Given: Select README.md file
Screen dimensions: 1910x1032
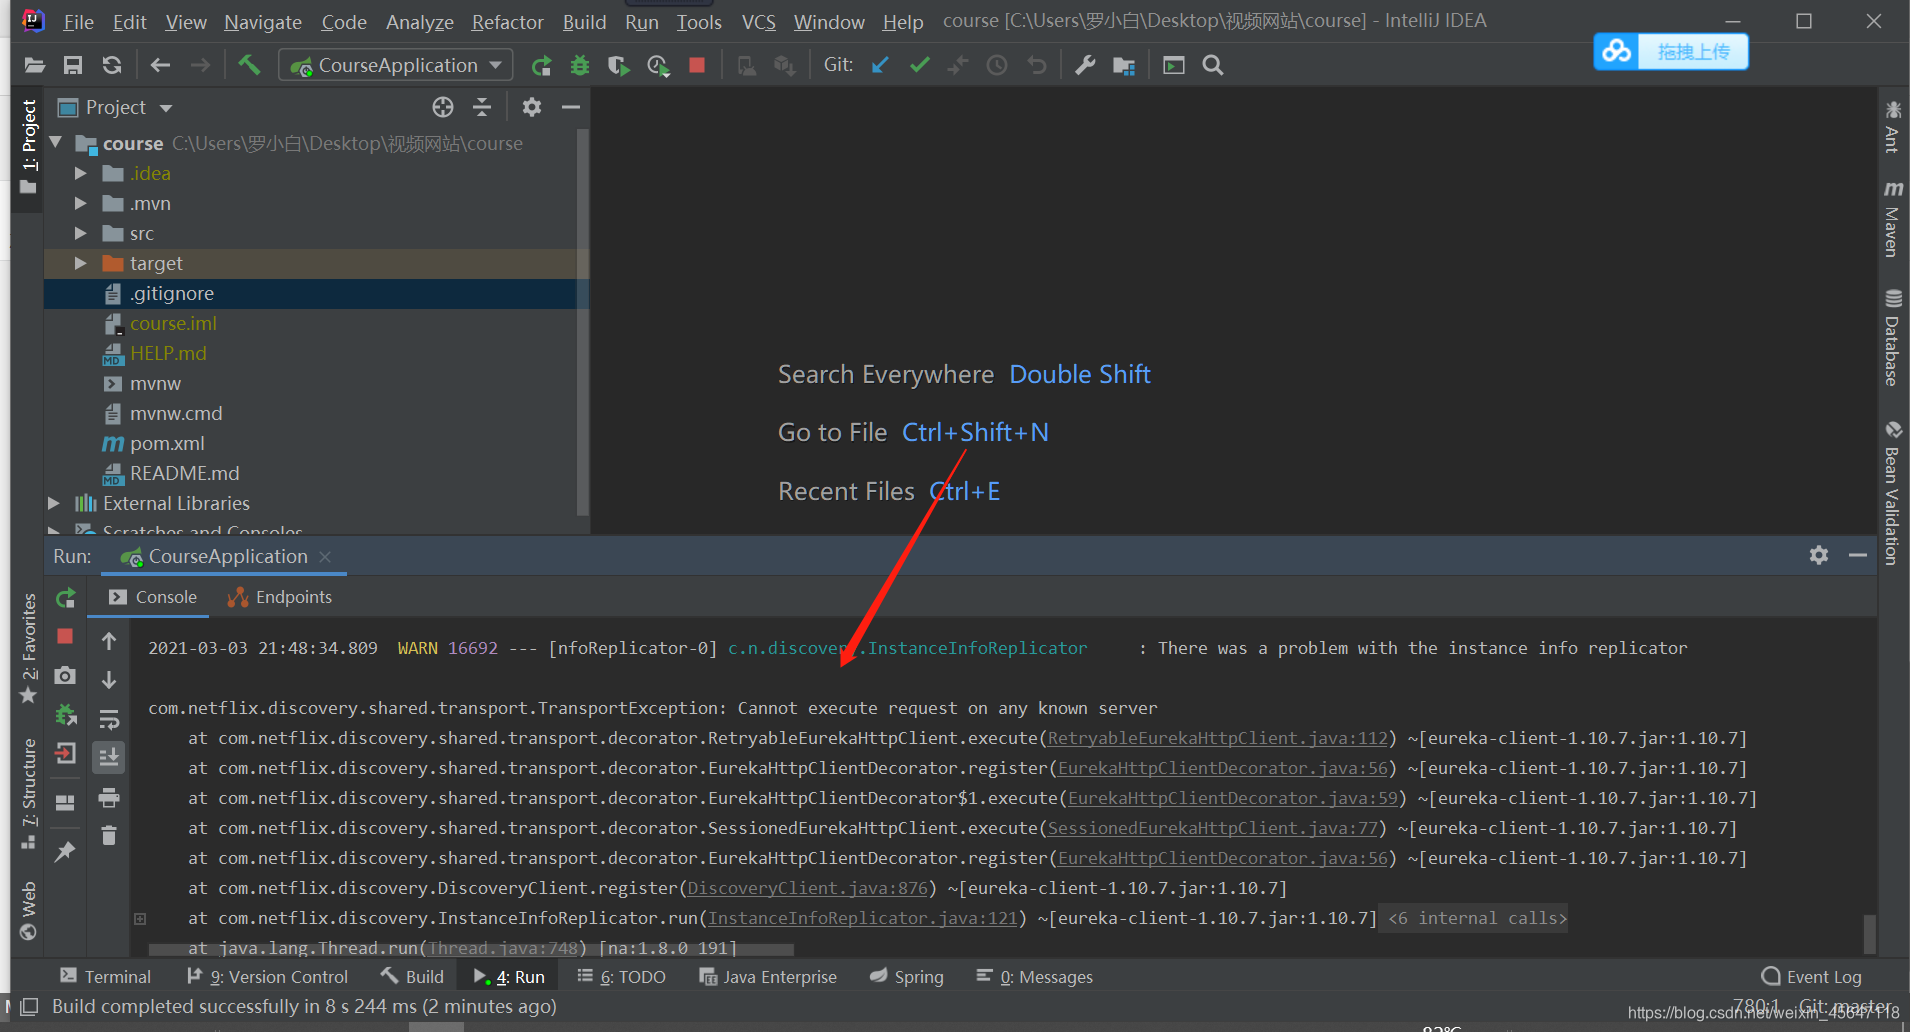Looking at the screenshot, I should [184, 473].
